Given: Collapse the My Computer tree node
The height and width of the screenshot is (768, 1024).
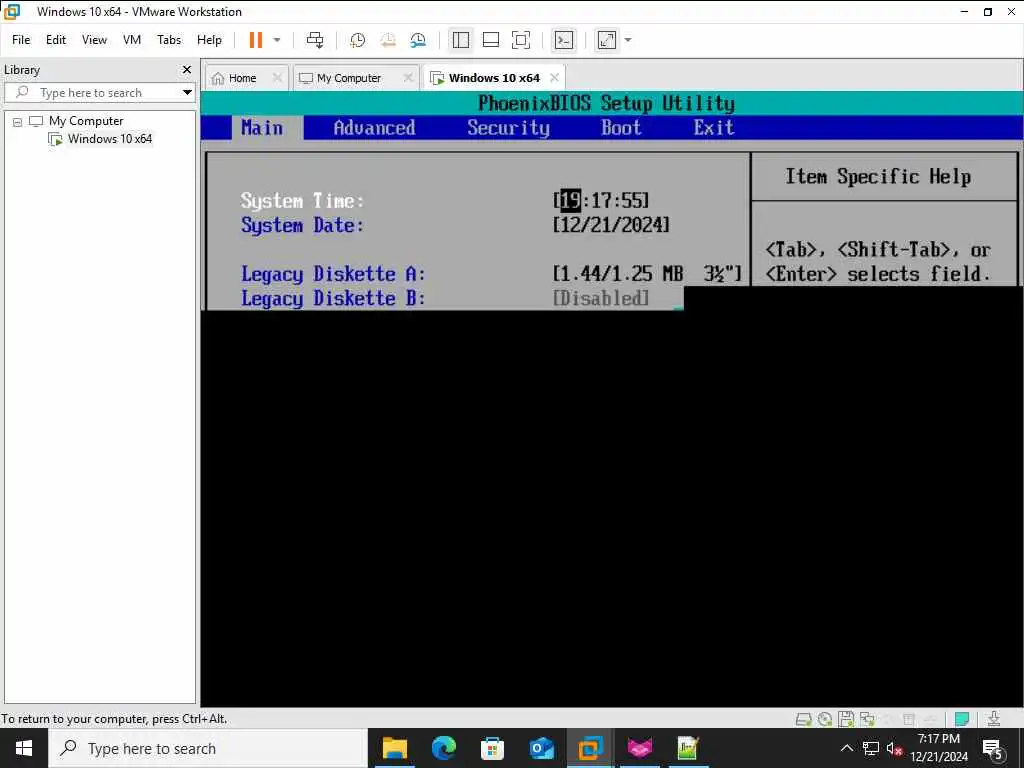Looking at the screenshot, I should 18,121.
